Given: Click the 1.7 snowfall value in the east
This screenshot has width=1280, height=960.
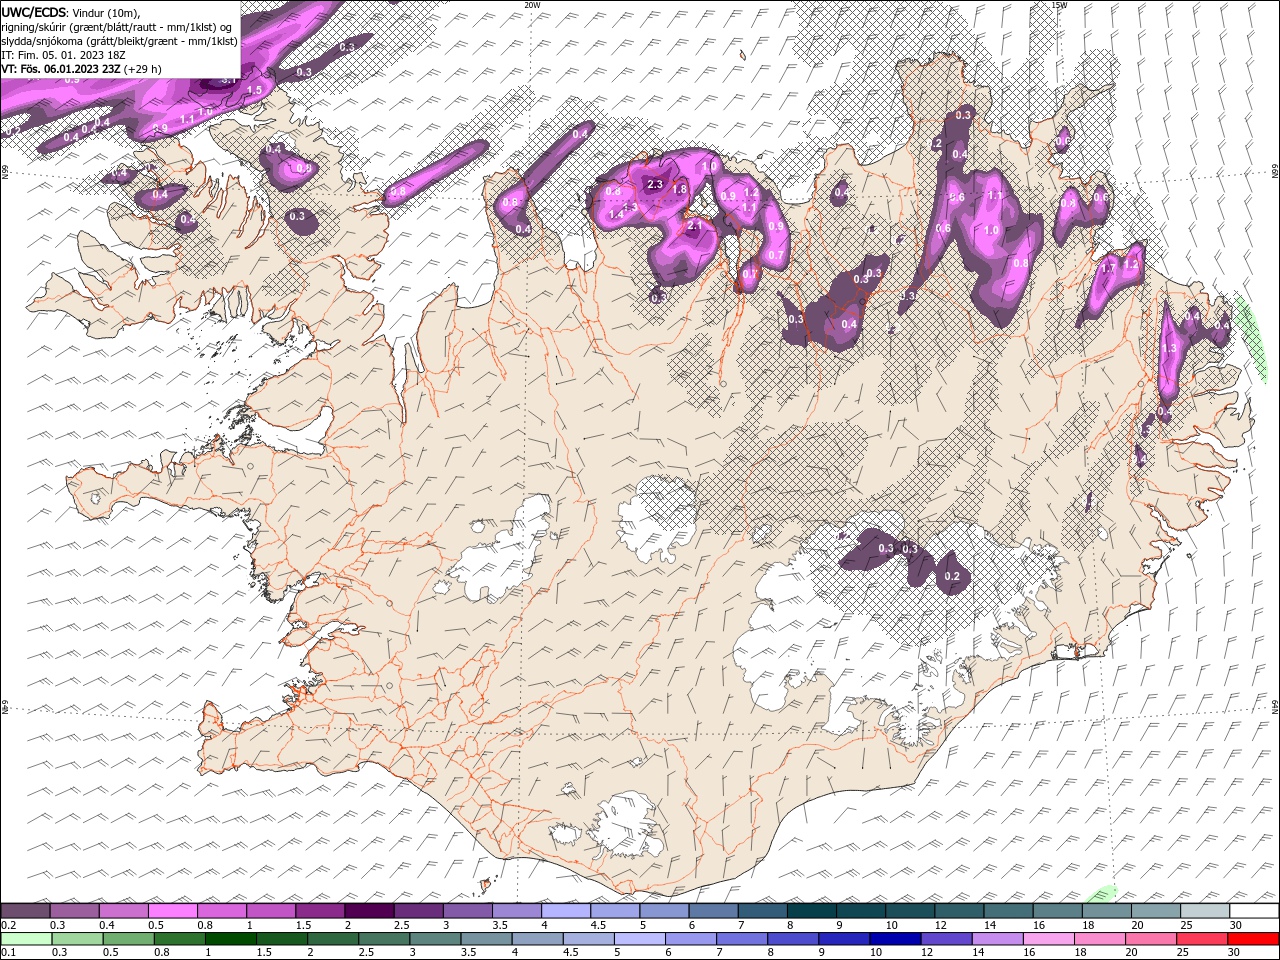Looking at the screenshot, I should [x=1108, y=268].
